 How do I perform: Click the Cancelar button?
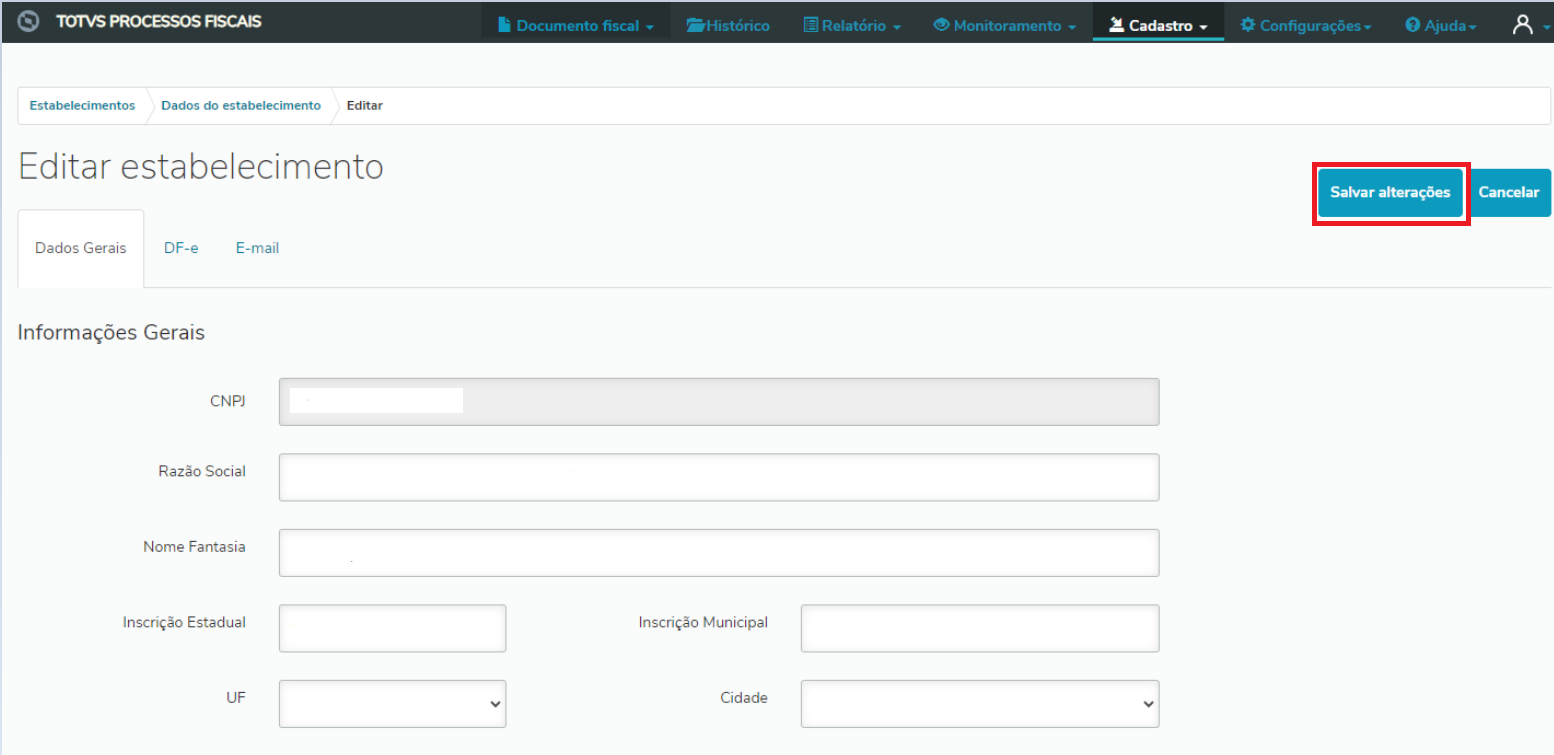(1509, 193)
